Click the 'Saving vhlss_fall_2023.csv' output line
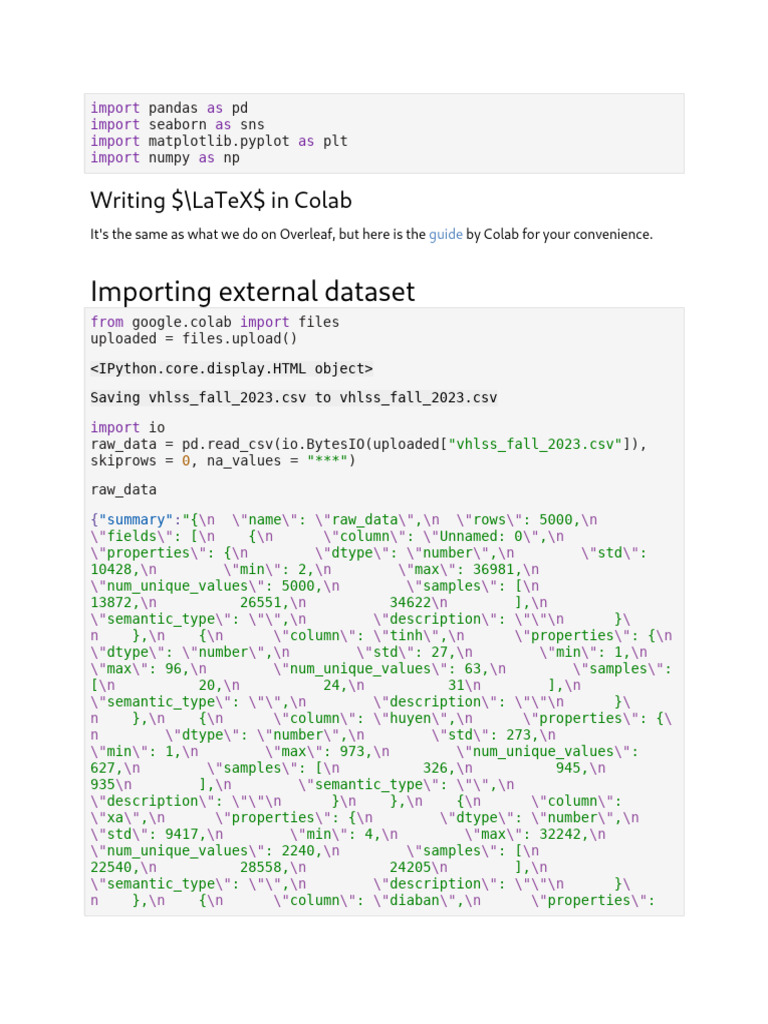This screenshot has width=768, height=1024. pyautogui.click(x=293, y=398)
